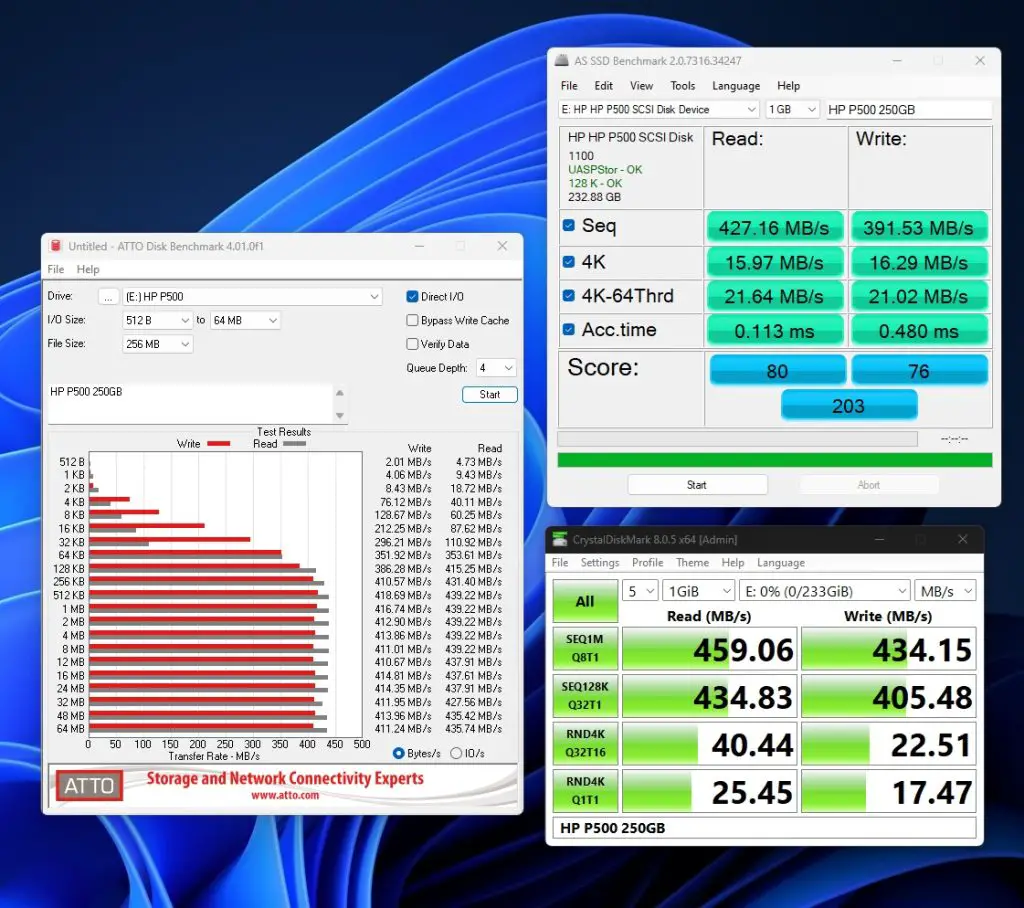Open Language menu in AS SSD Benchmark
The width and height of the screenshot is (1024, 908).
(x=736, y=86)
